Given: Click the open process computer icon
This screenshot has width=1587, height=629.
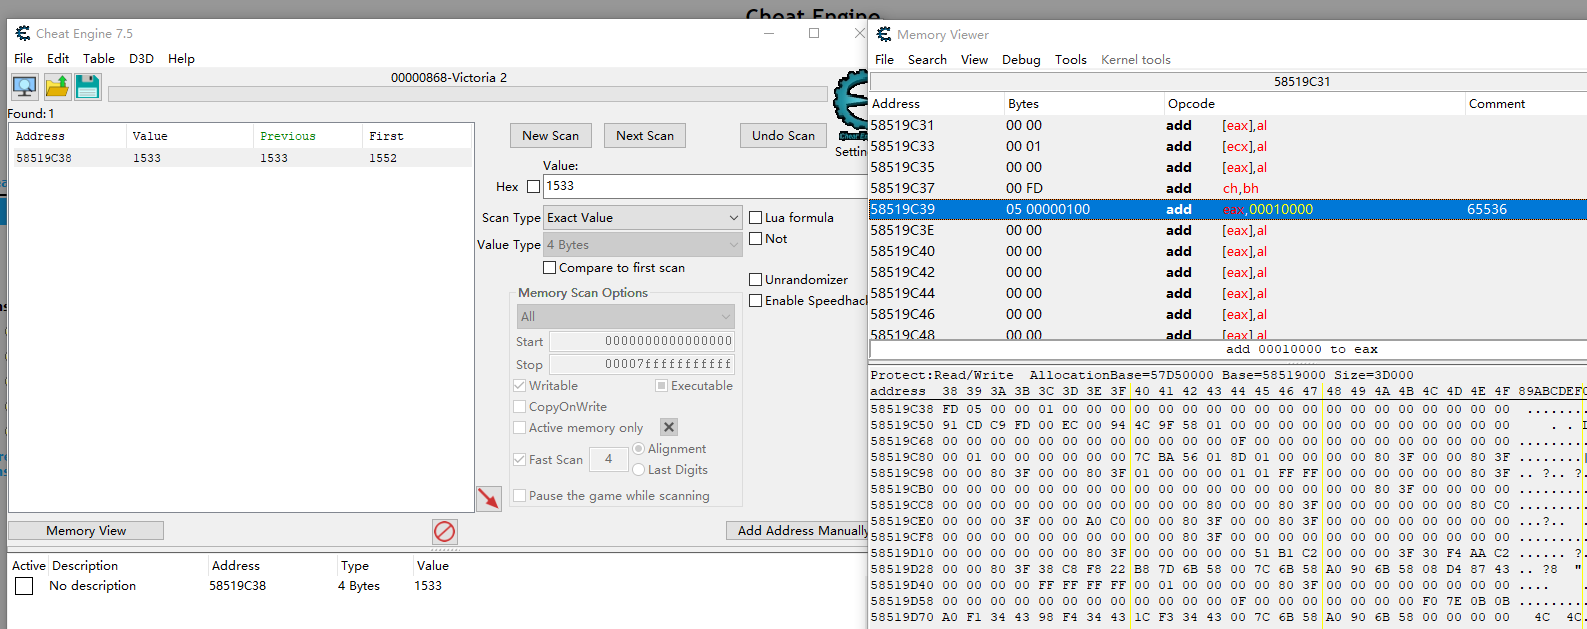Looking at the screenshot, I should 25,87.
